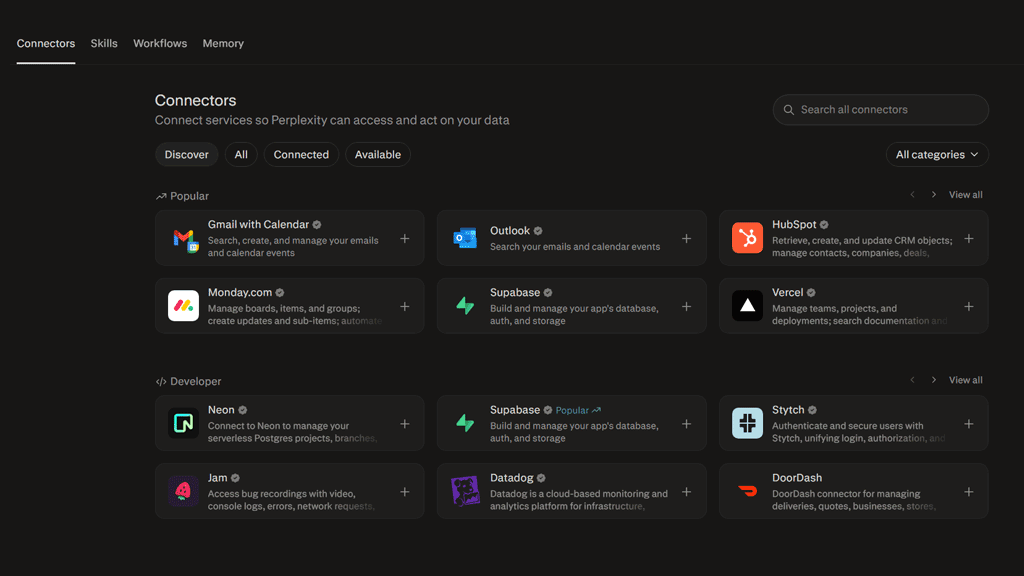Viewport: 1024px width, 576px height.
Task: Switch to the Workflows tab
Action: [x=160, y=43]
